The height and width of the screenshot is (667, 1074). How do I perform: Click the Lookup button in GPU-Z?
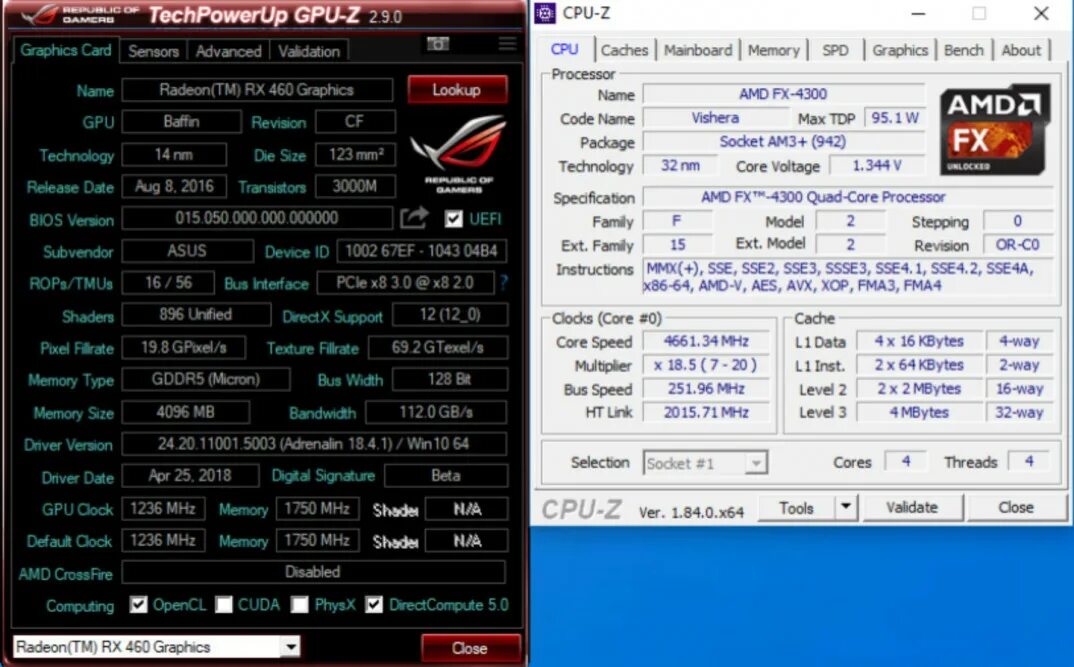pos(457,90)
